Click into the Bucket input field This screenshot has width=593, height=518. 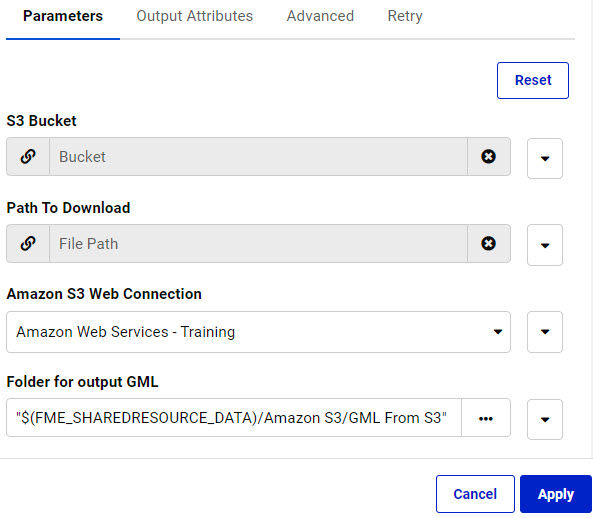[x=258, y=157]
